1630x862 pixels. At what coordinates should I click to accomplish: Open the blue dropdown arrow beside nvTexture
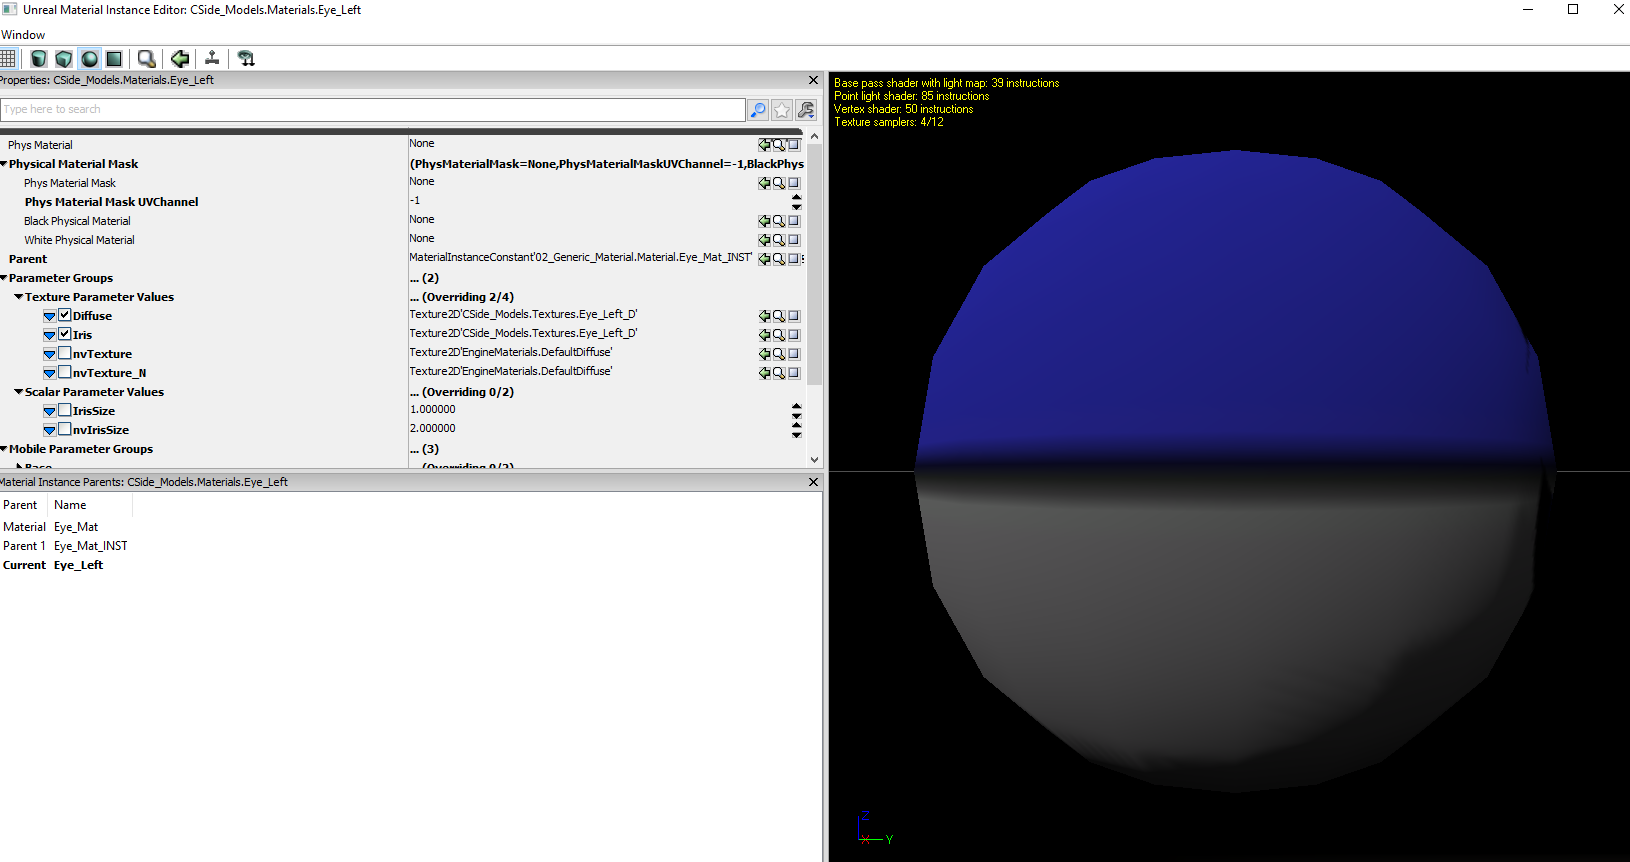(49, 354)
